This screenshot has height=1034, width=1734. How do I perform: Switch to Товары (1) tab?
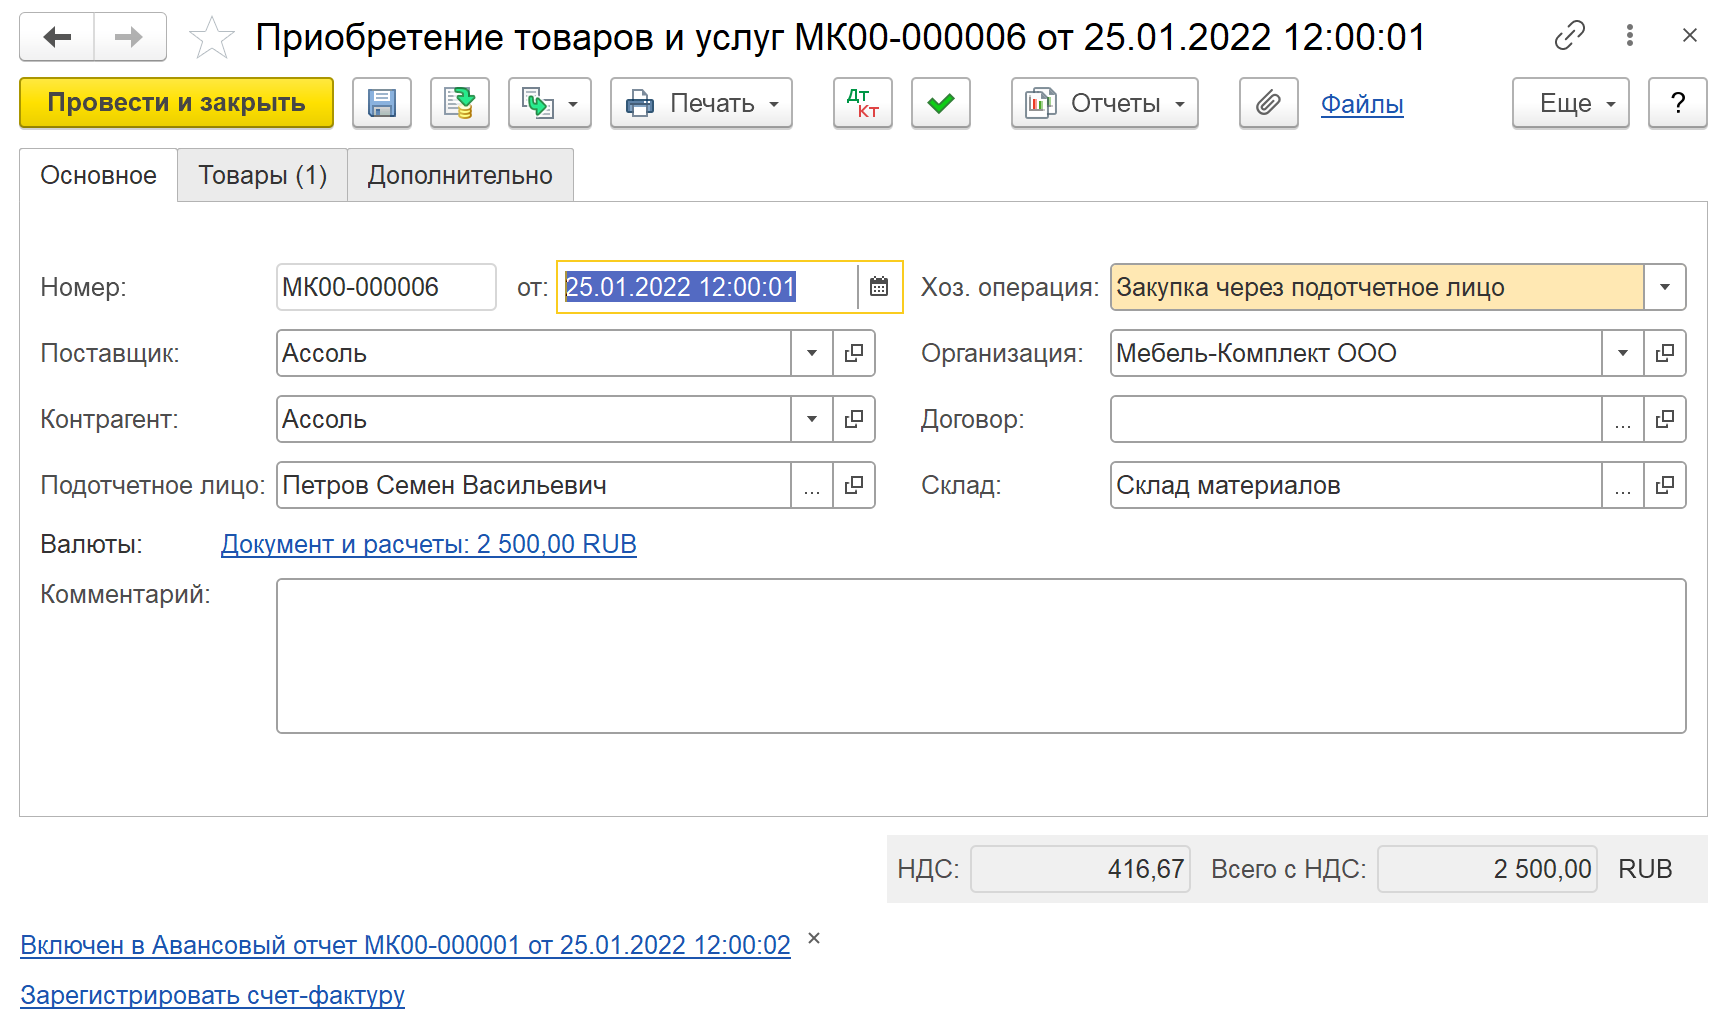[x=262, y=175]
